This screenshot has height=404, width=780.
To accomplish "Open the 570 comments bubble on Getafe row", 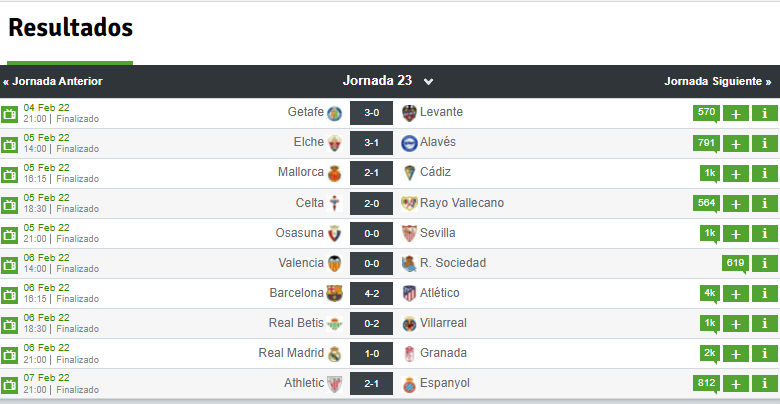I will (706, 113).
